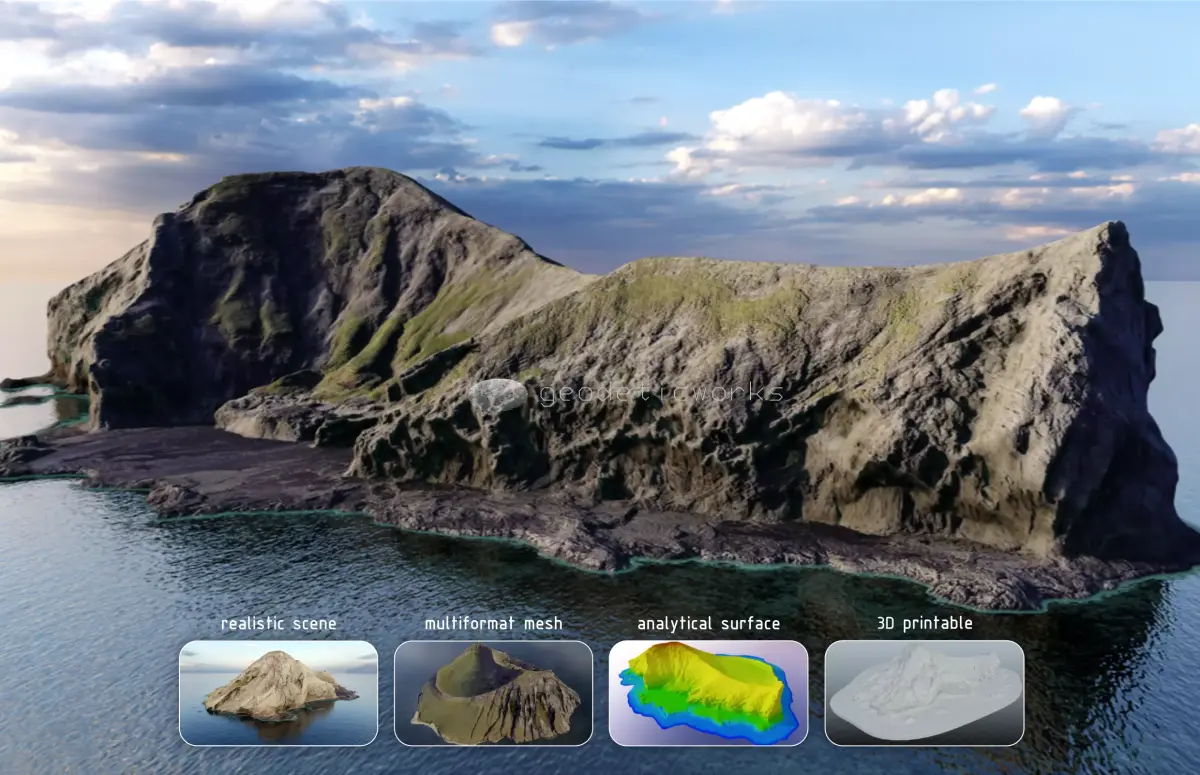Viewport: 1200px width, 775px height.
Task: Open the realistic scene thumbnail
Action: [279, 693]
